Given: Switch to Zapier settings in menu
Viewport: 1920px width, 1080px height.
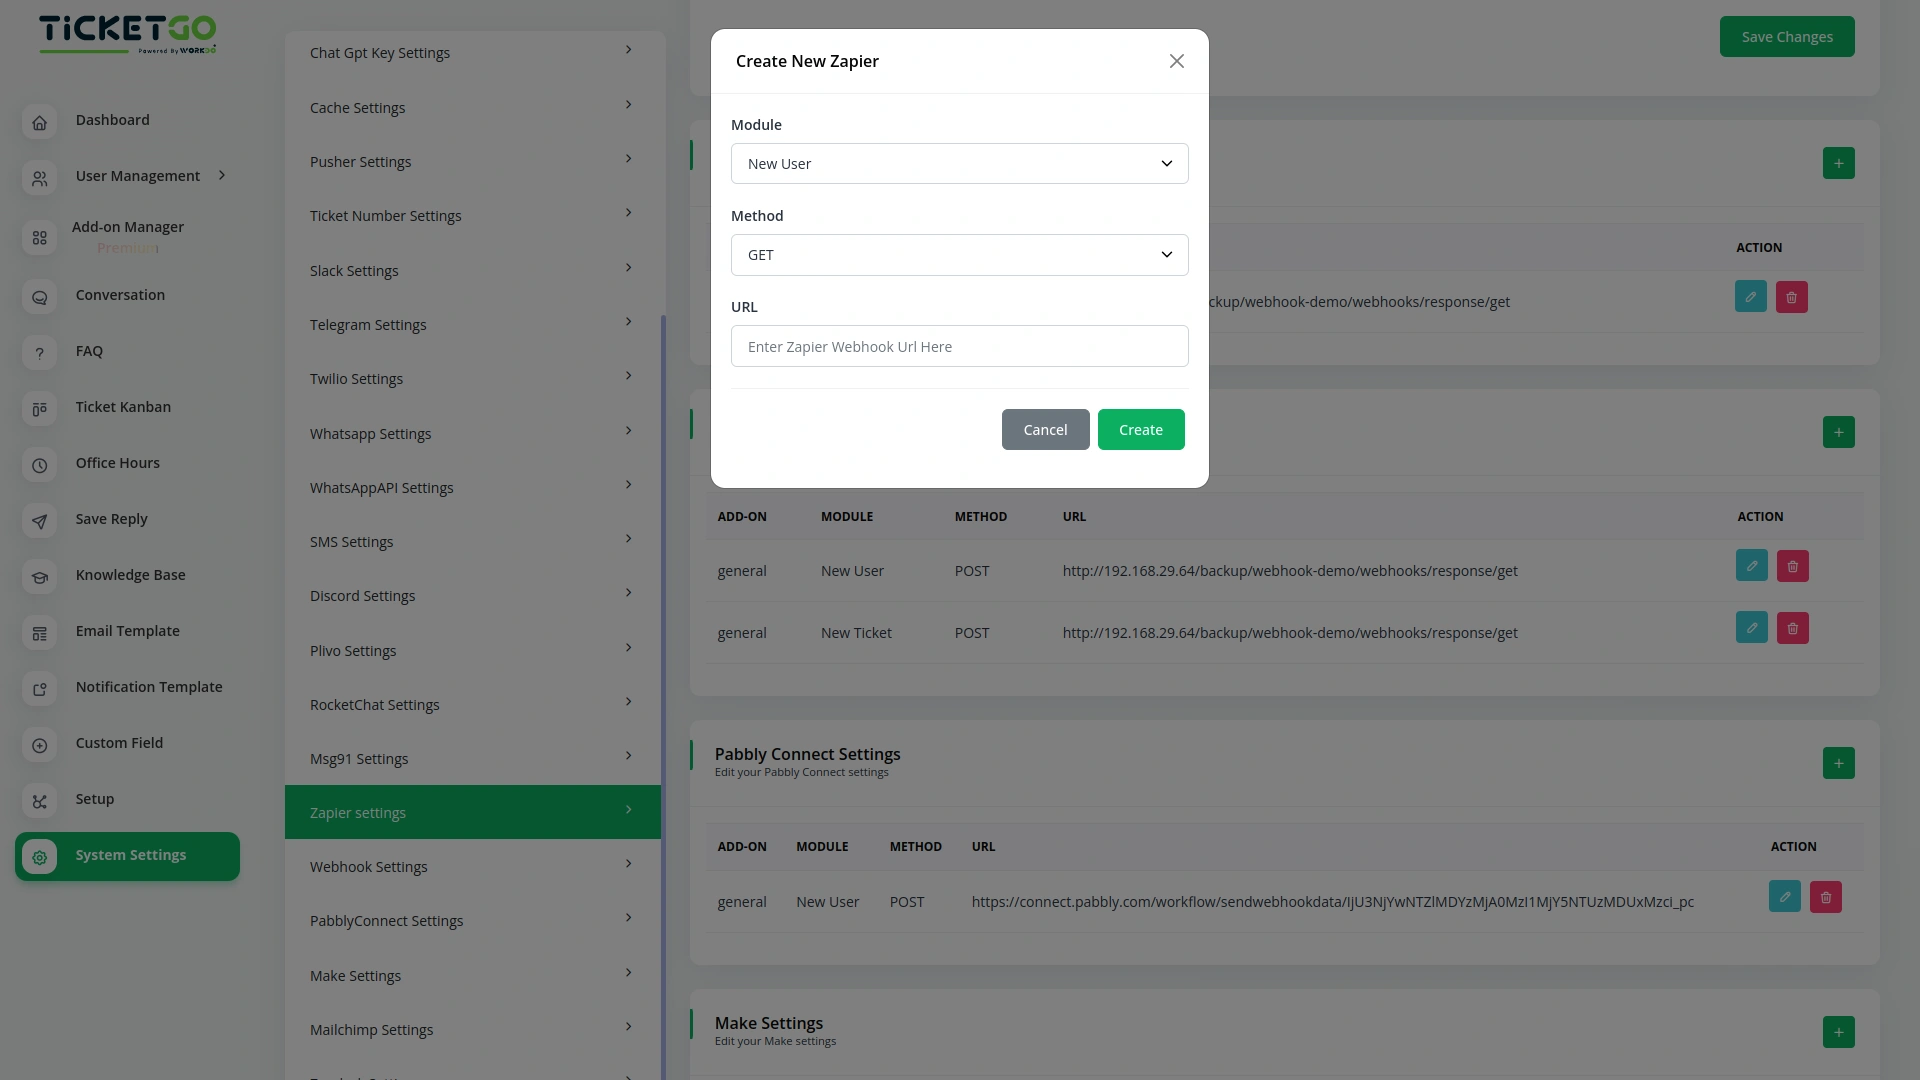Looking at the screenshot, I should click(472, 812).
